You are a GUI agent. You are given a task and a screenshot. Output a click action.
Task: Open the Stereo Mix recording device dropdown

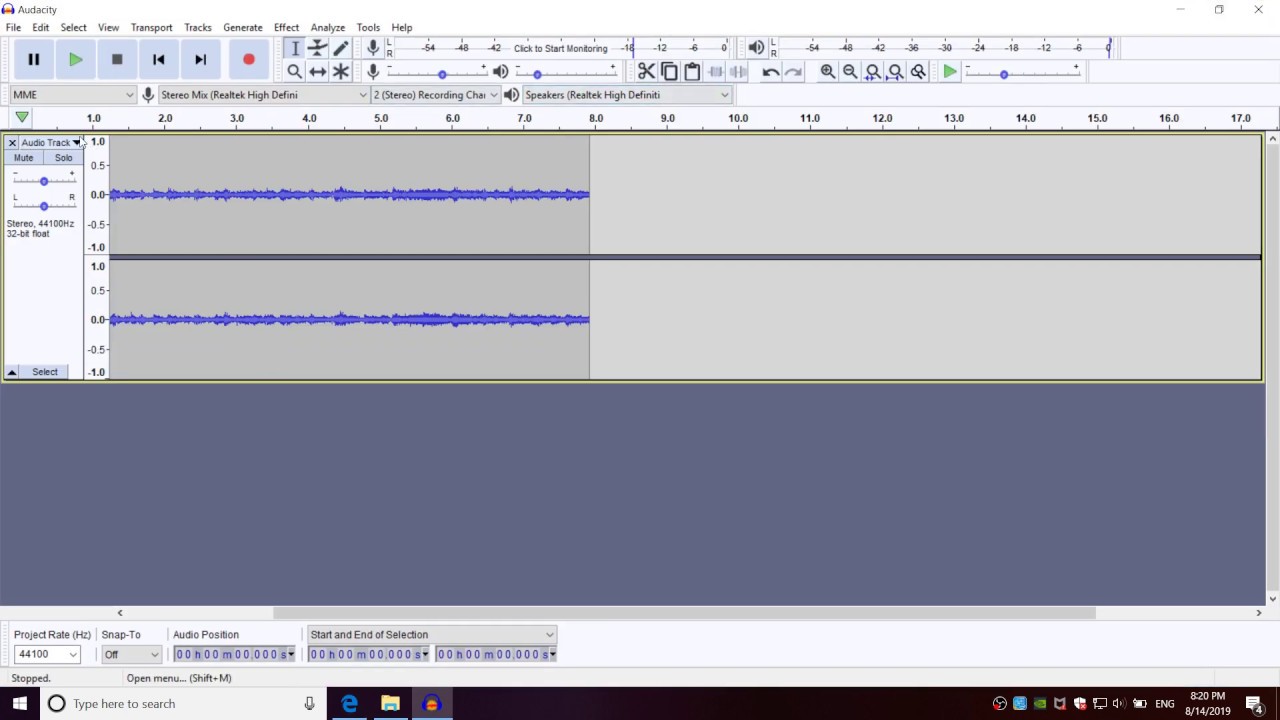point(263,95)
